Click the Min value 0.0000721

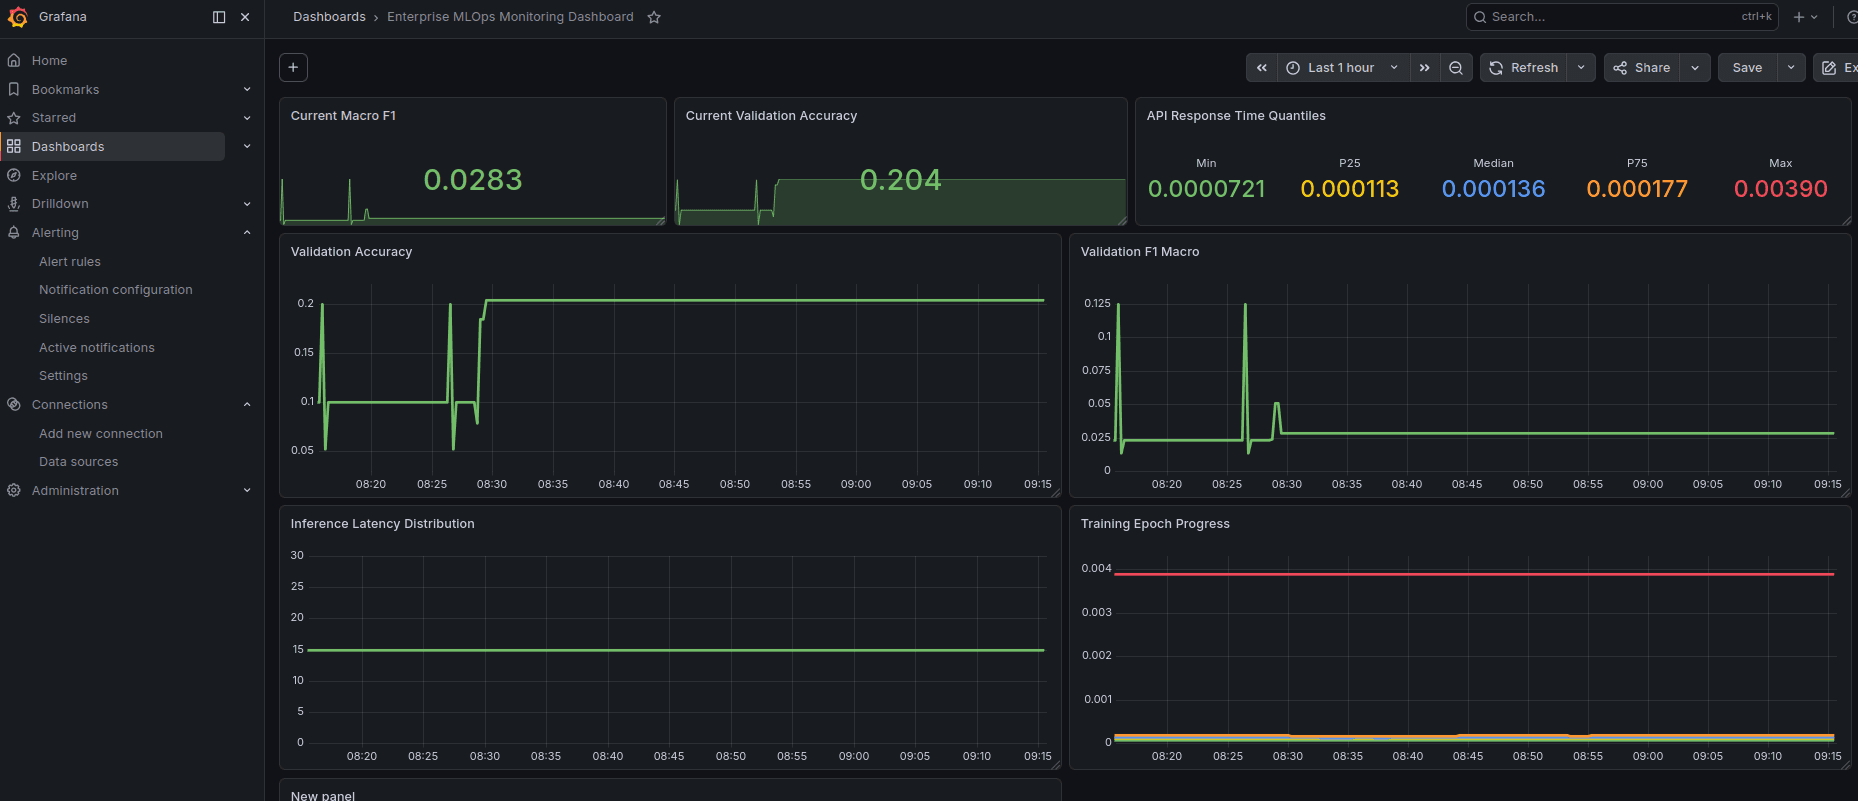click(x=1206, y=189)
